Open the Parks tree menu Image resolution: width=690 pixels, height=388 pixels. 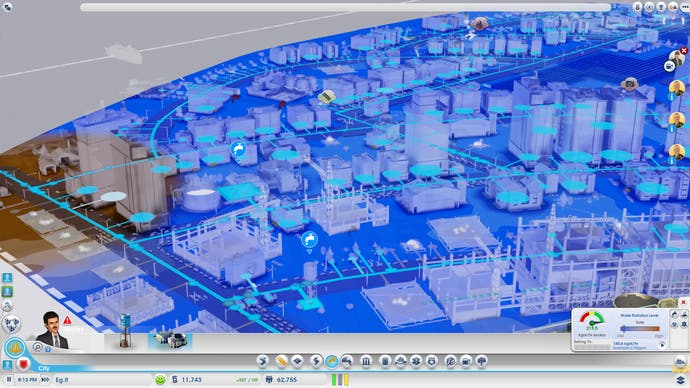click(482, 361)
